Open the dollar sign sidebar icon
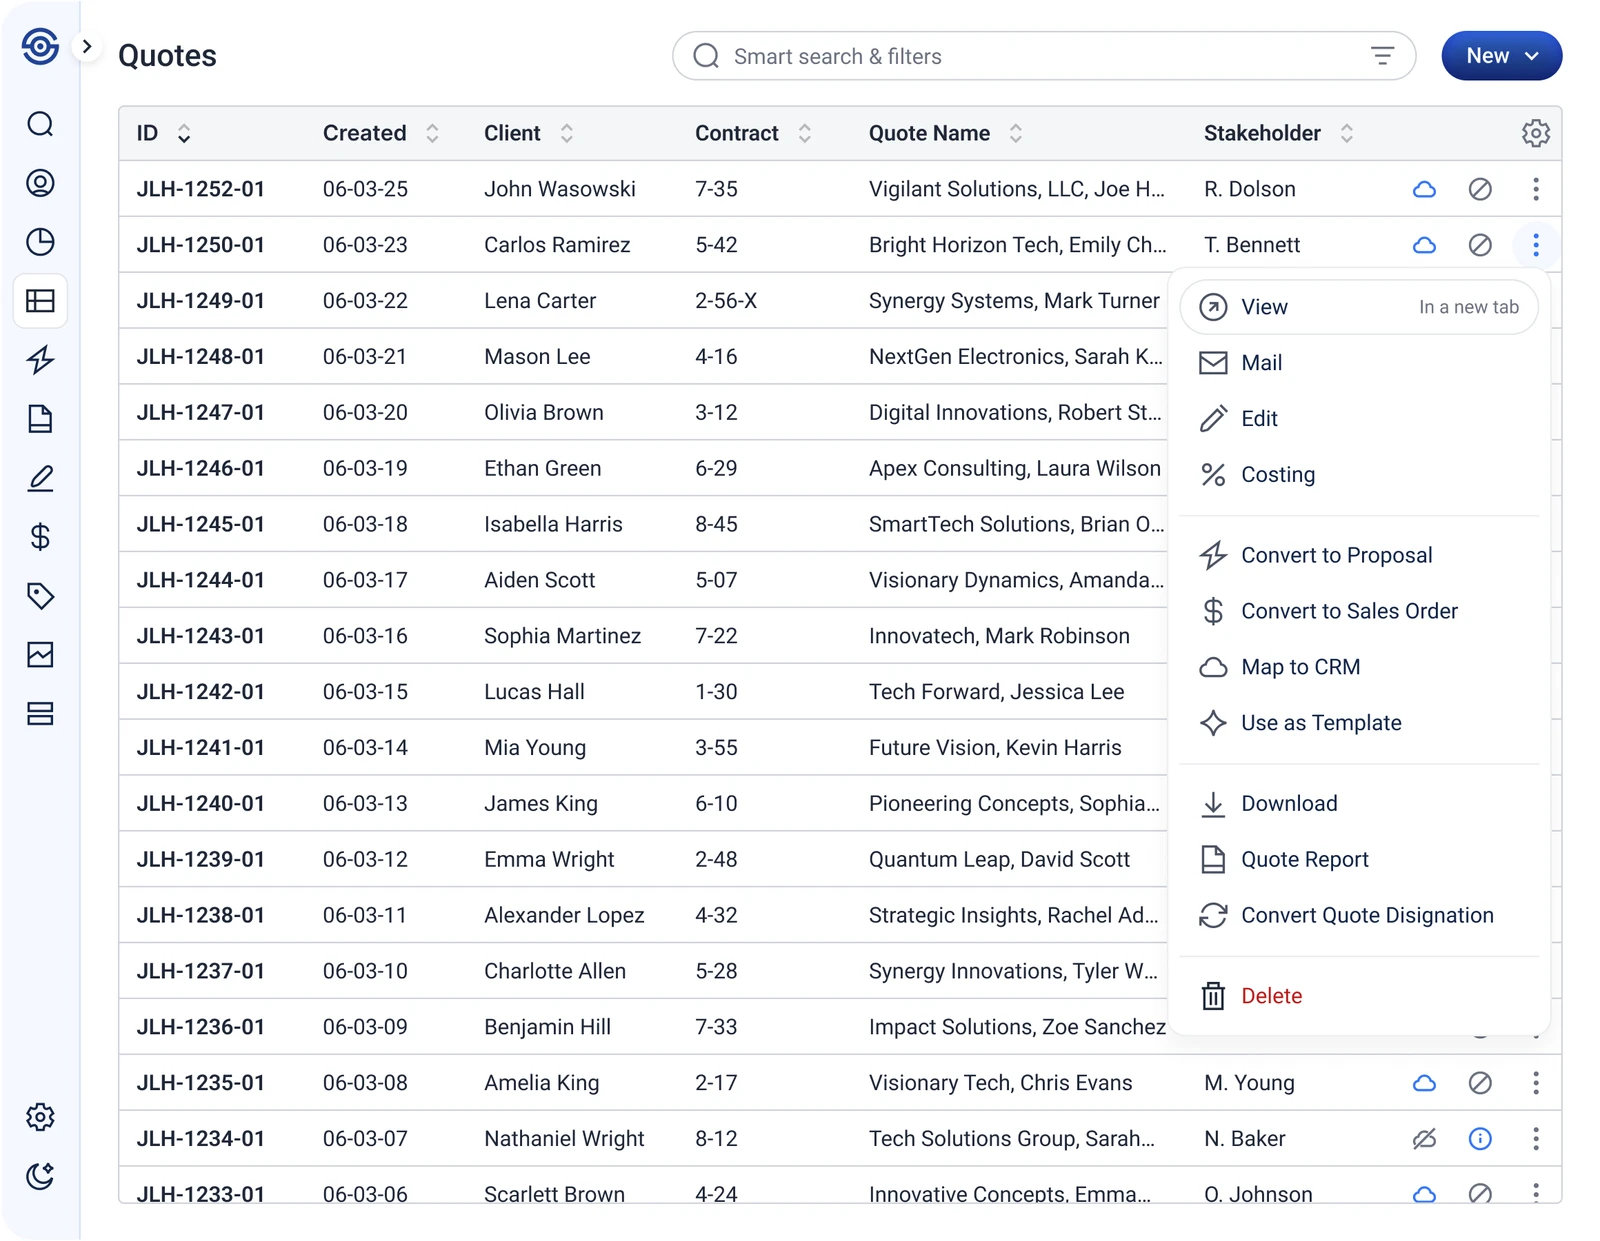Screen dimensions: 1600x1241 click(x=40, y=537)
